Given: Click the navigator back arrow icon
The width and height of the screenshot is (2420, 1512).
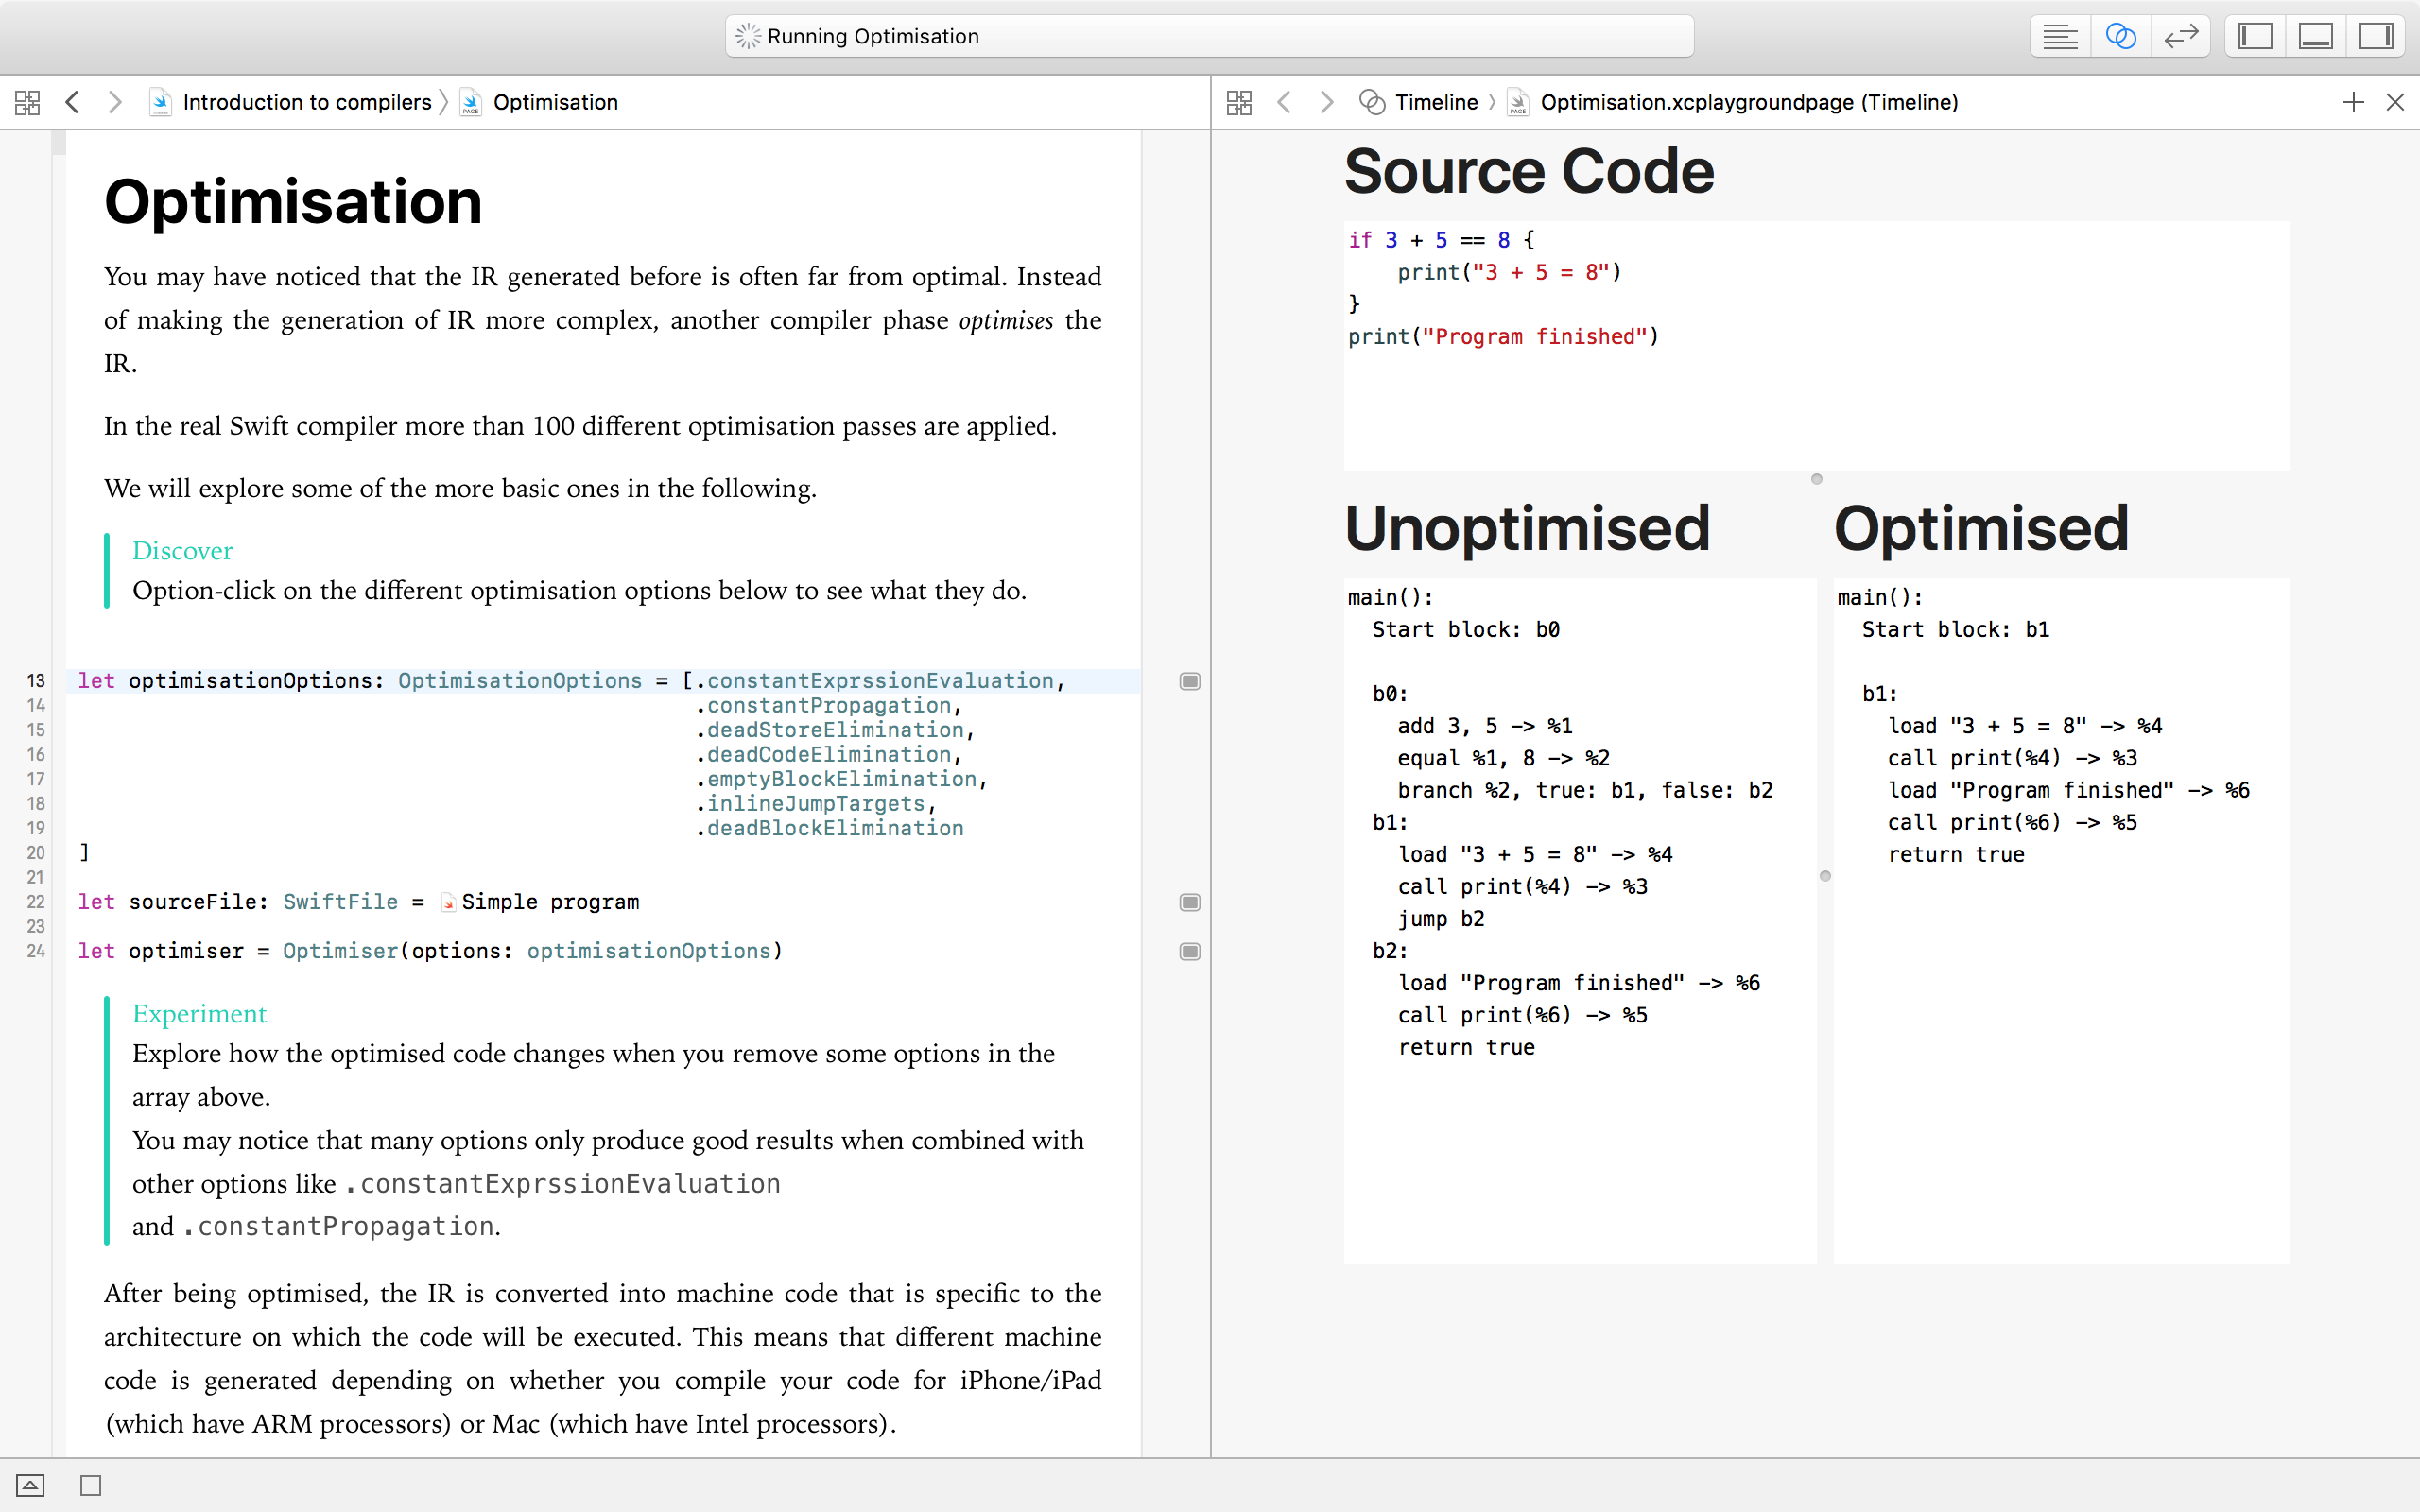Looking at the screenshot, I should pyautogui.click(x=72, y=101).
